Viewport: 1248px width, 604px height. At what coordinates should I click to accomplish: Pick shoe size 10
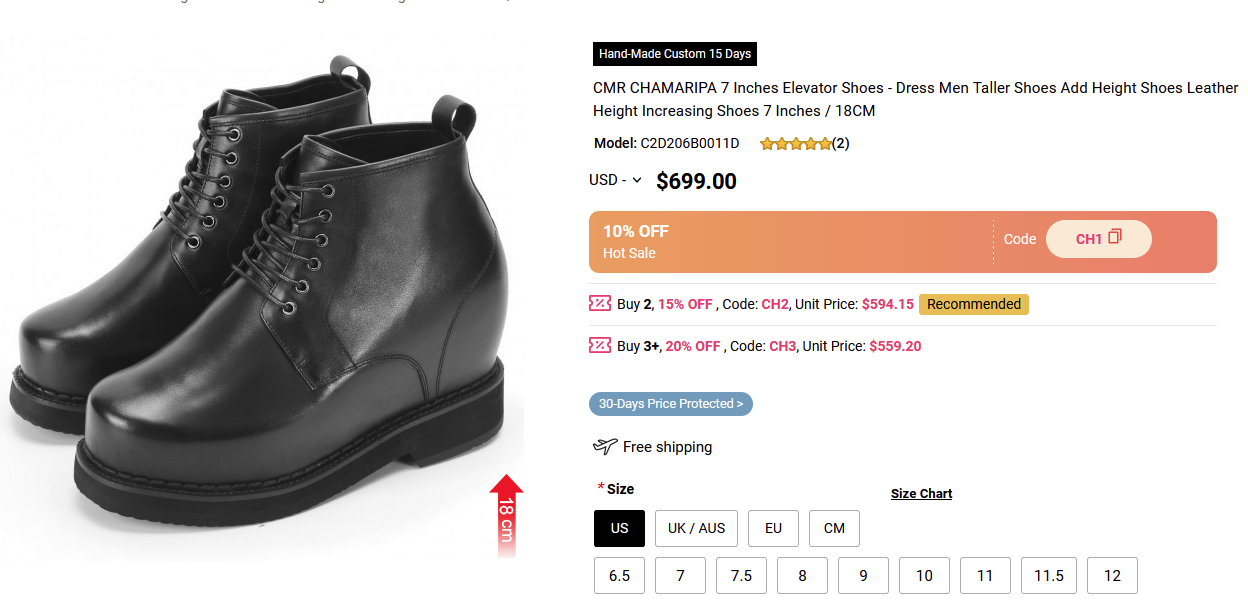point(924,576)
